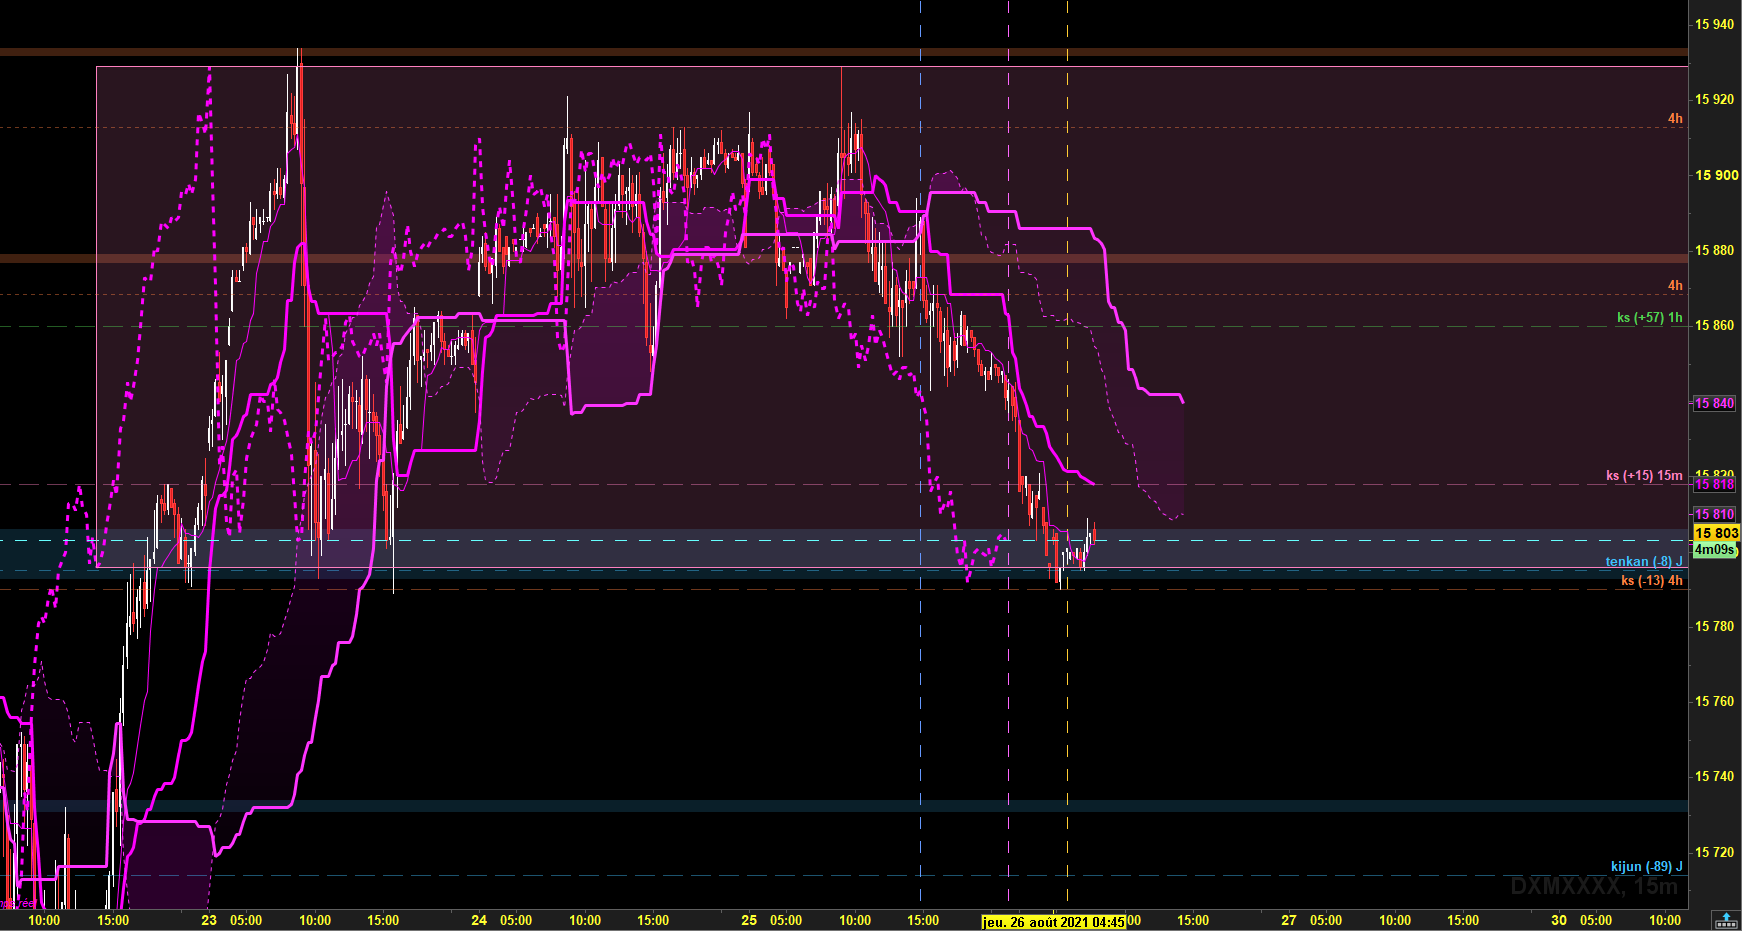The height and width of the screenshot is (931, 1742).
Task: Click day 25 on the time axis
Action: pos(749,920)
